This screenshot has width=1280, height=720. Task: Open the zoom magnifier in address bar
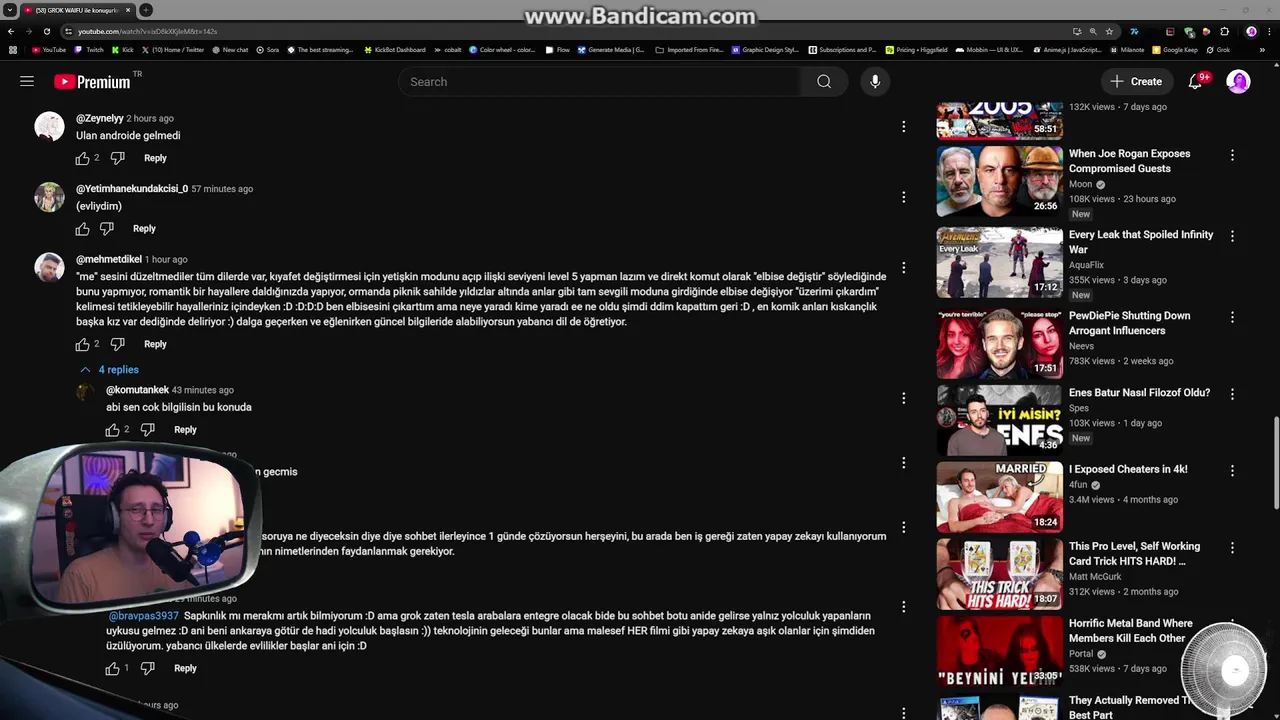click(1093, 31)
